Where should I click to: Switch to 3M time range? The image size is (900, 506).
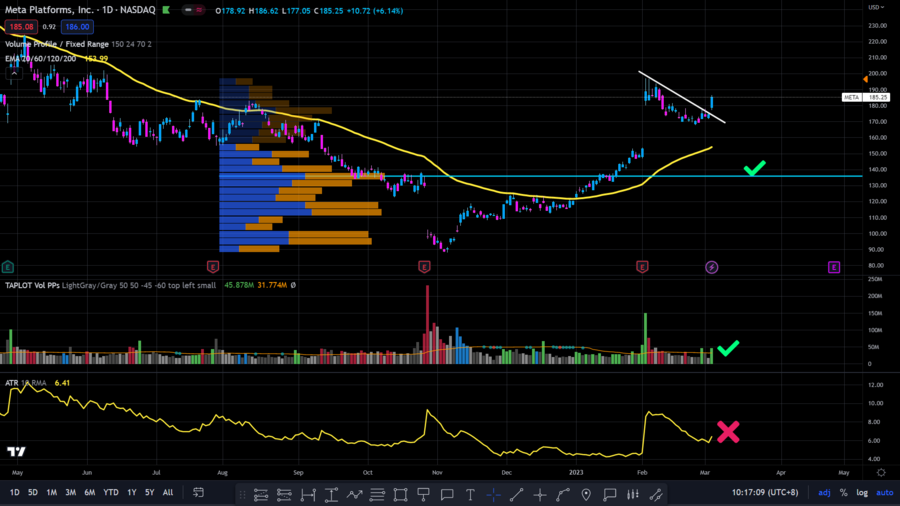tap(71, 492)
